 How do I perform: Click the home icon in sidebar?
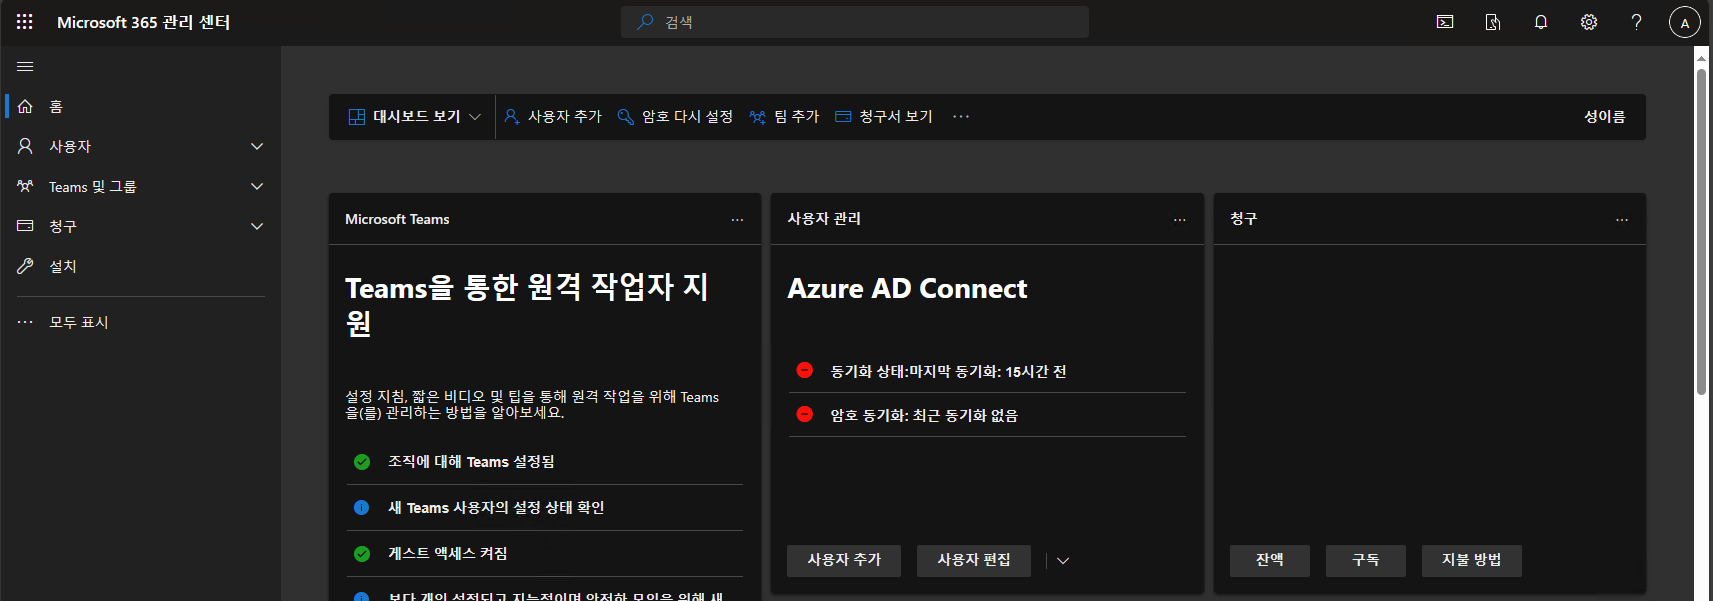[x=25, y=106]
